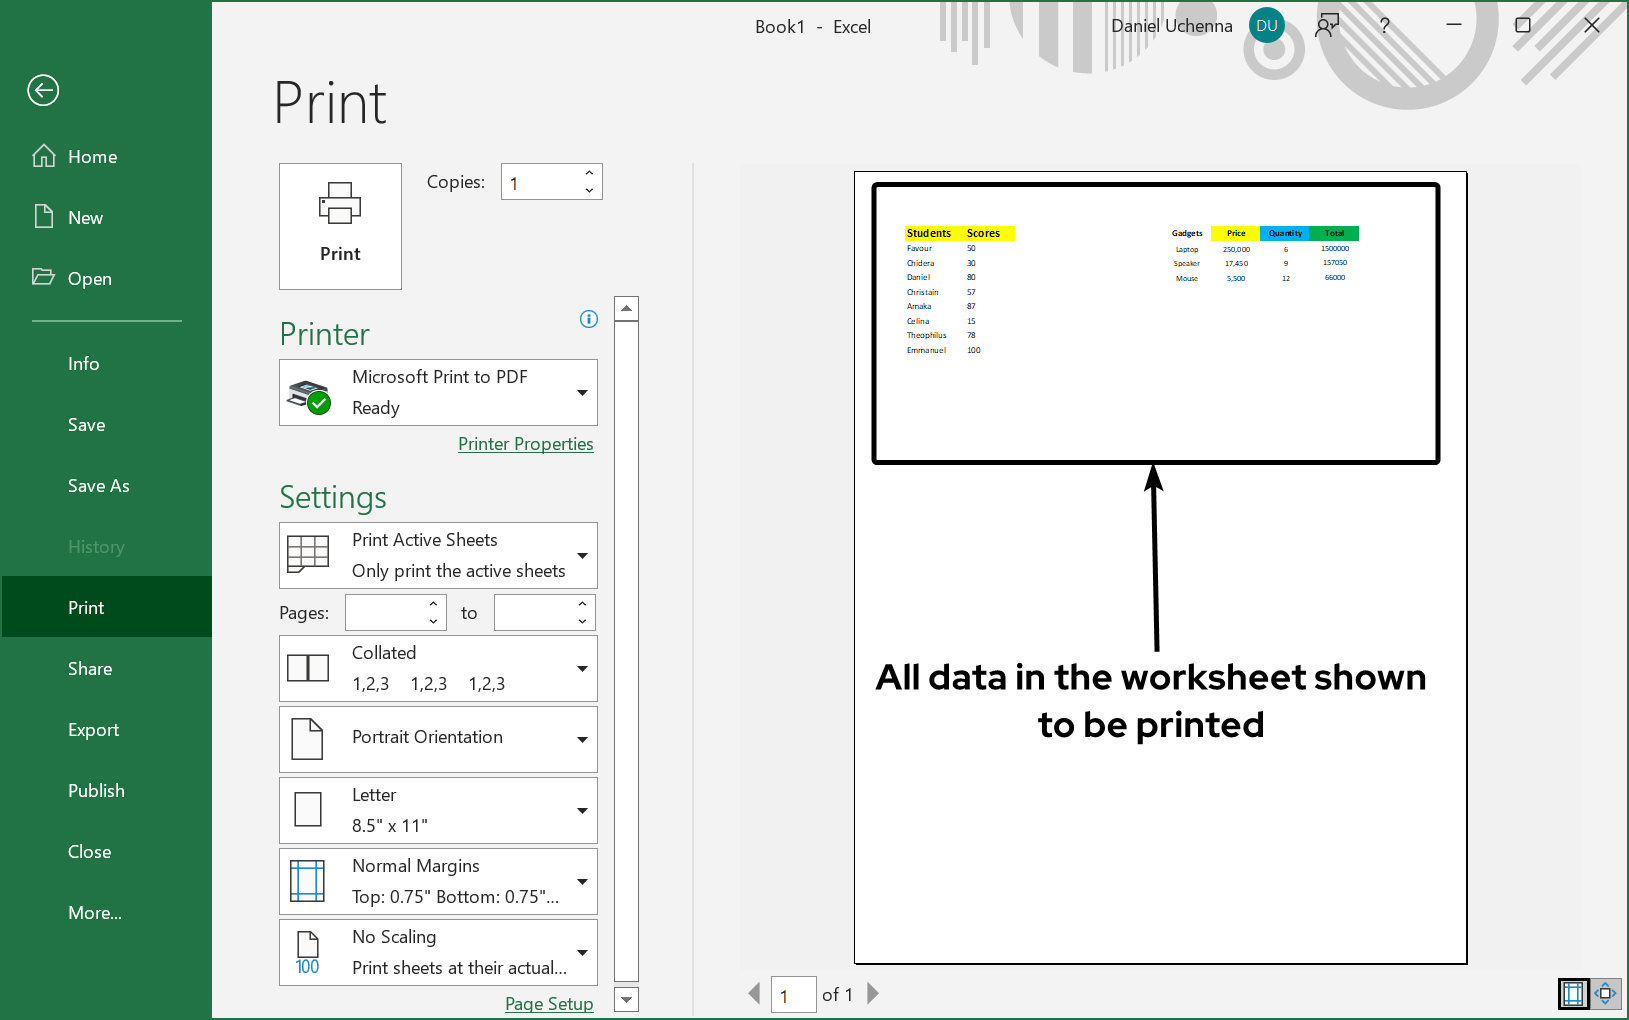The width and height of the screenshot is (1629, 1020).
Task: Click the DU account avatar
Action: pyautogui.click(x=1267, y=26)
